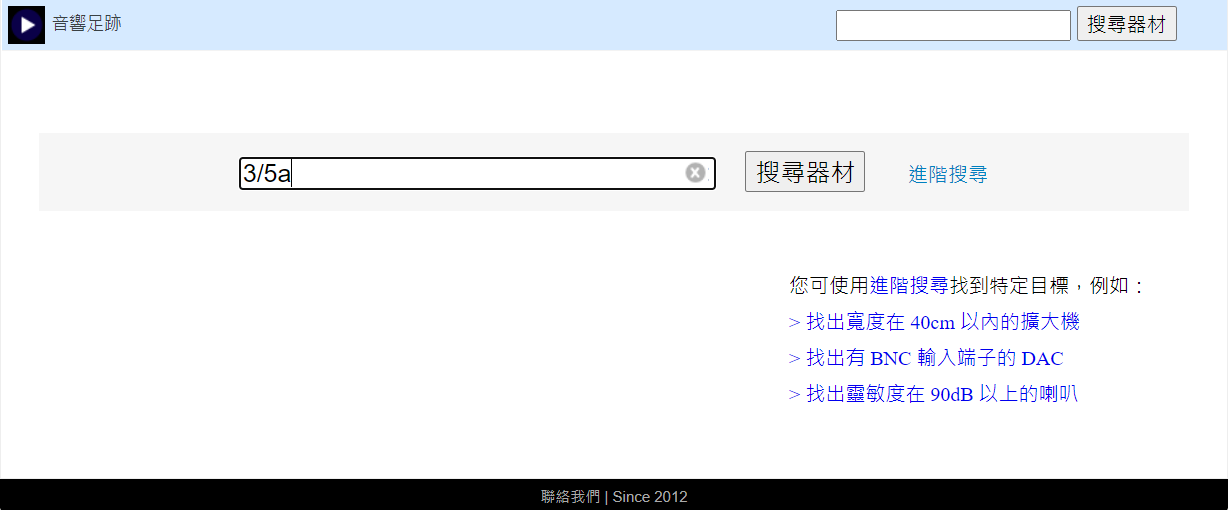Clear the search text with the X icon
This screenshot has width=1228, height=510.
[695, 173]
